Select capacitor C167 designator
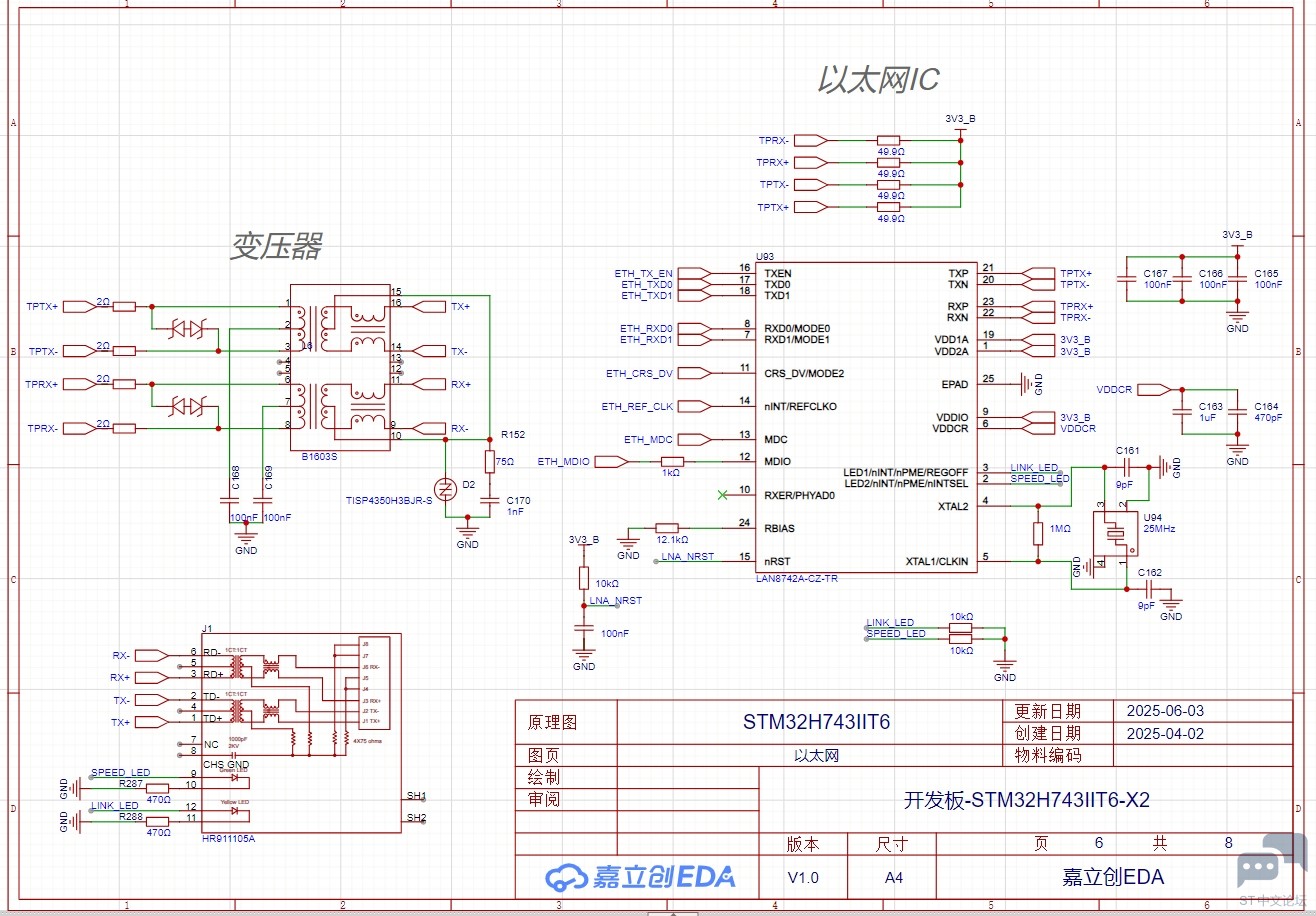The height and width of the screenshot is (916, 1316). pyautogui.click(x=1157, y=273)
